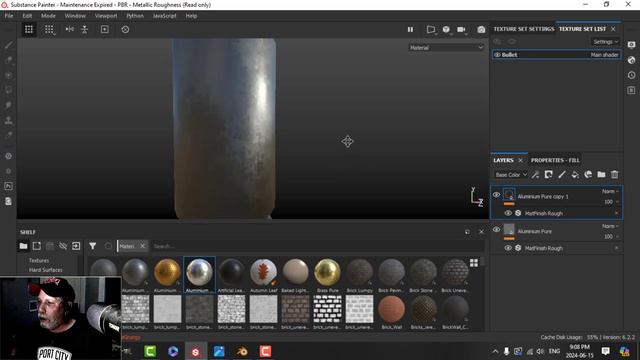Toggle the vertical symmetry icon
Viewport: 640px width, 360px height.
pyautogui.click(x=84, y=29)
